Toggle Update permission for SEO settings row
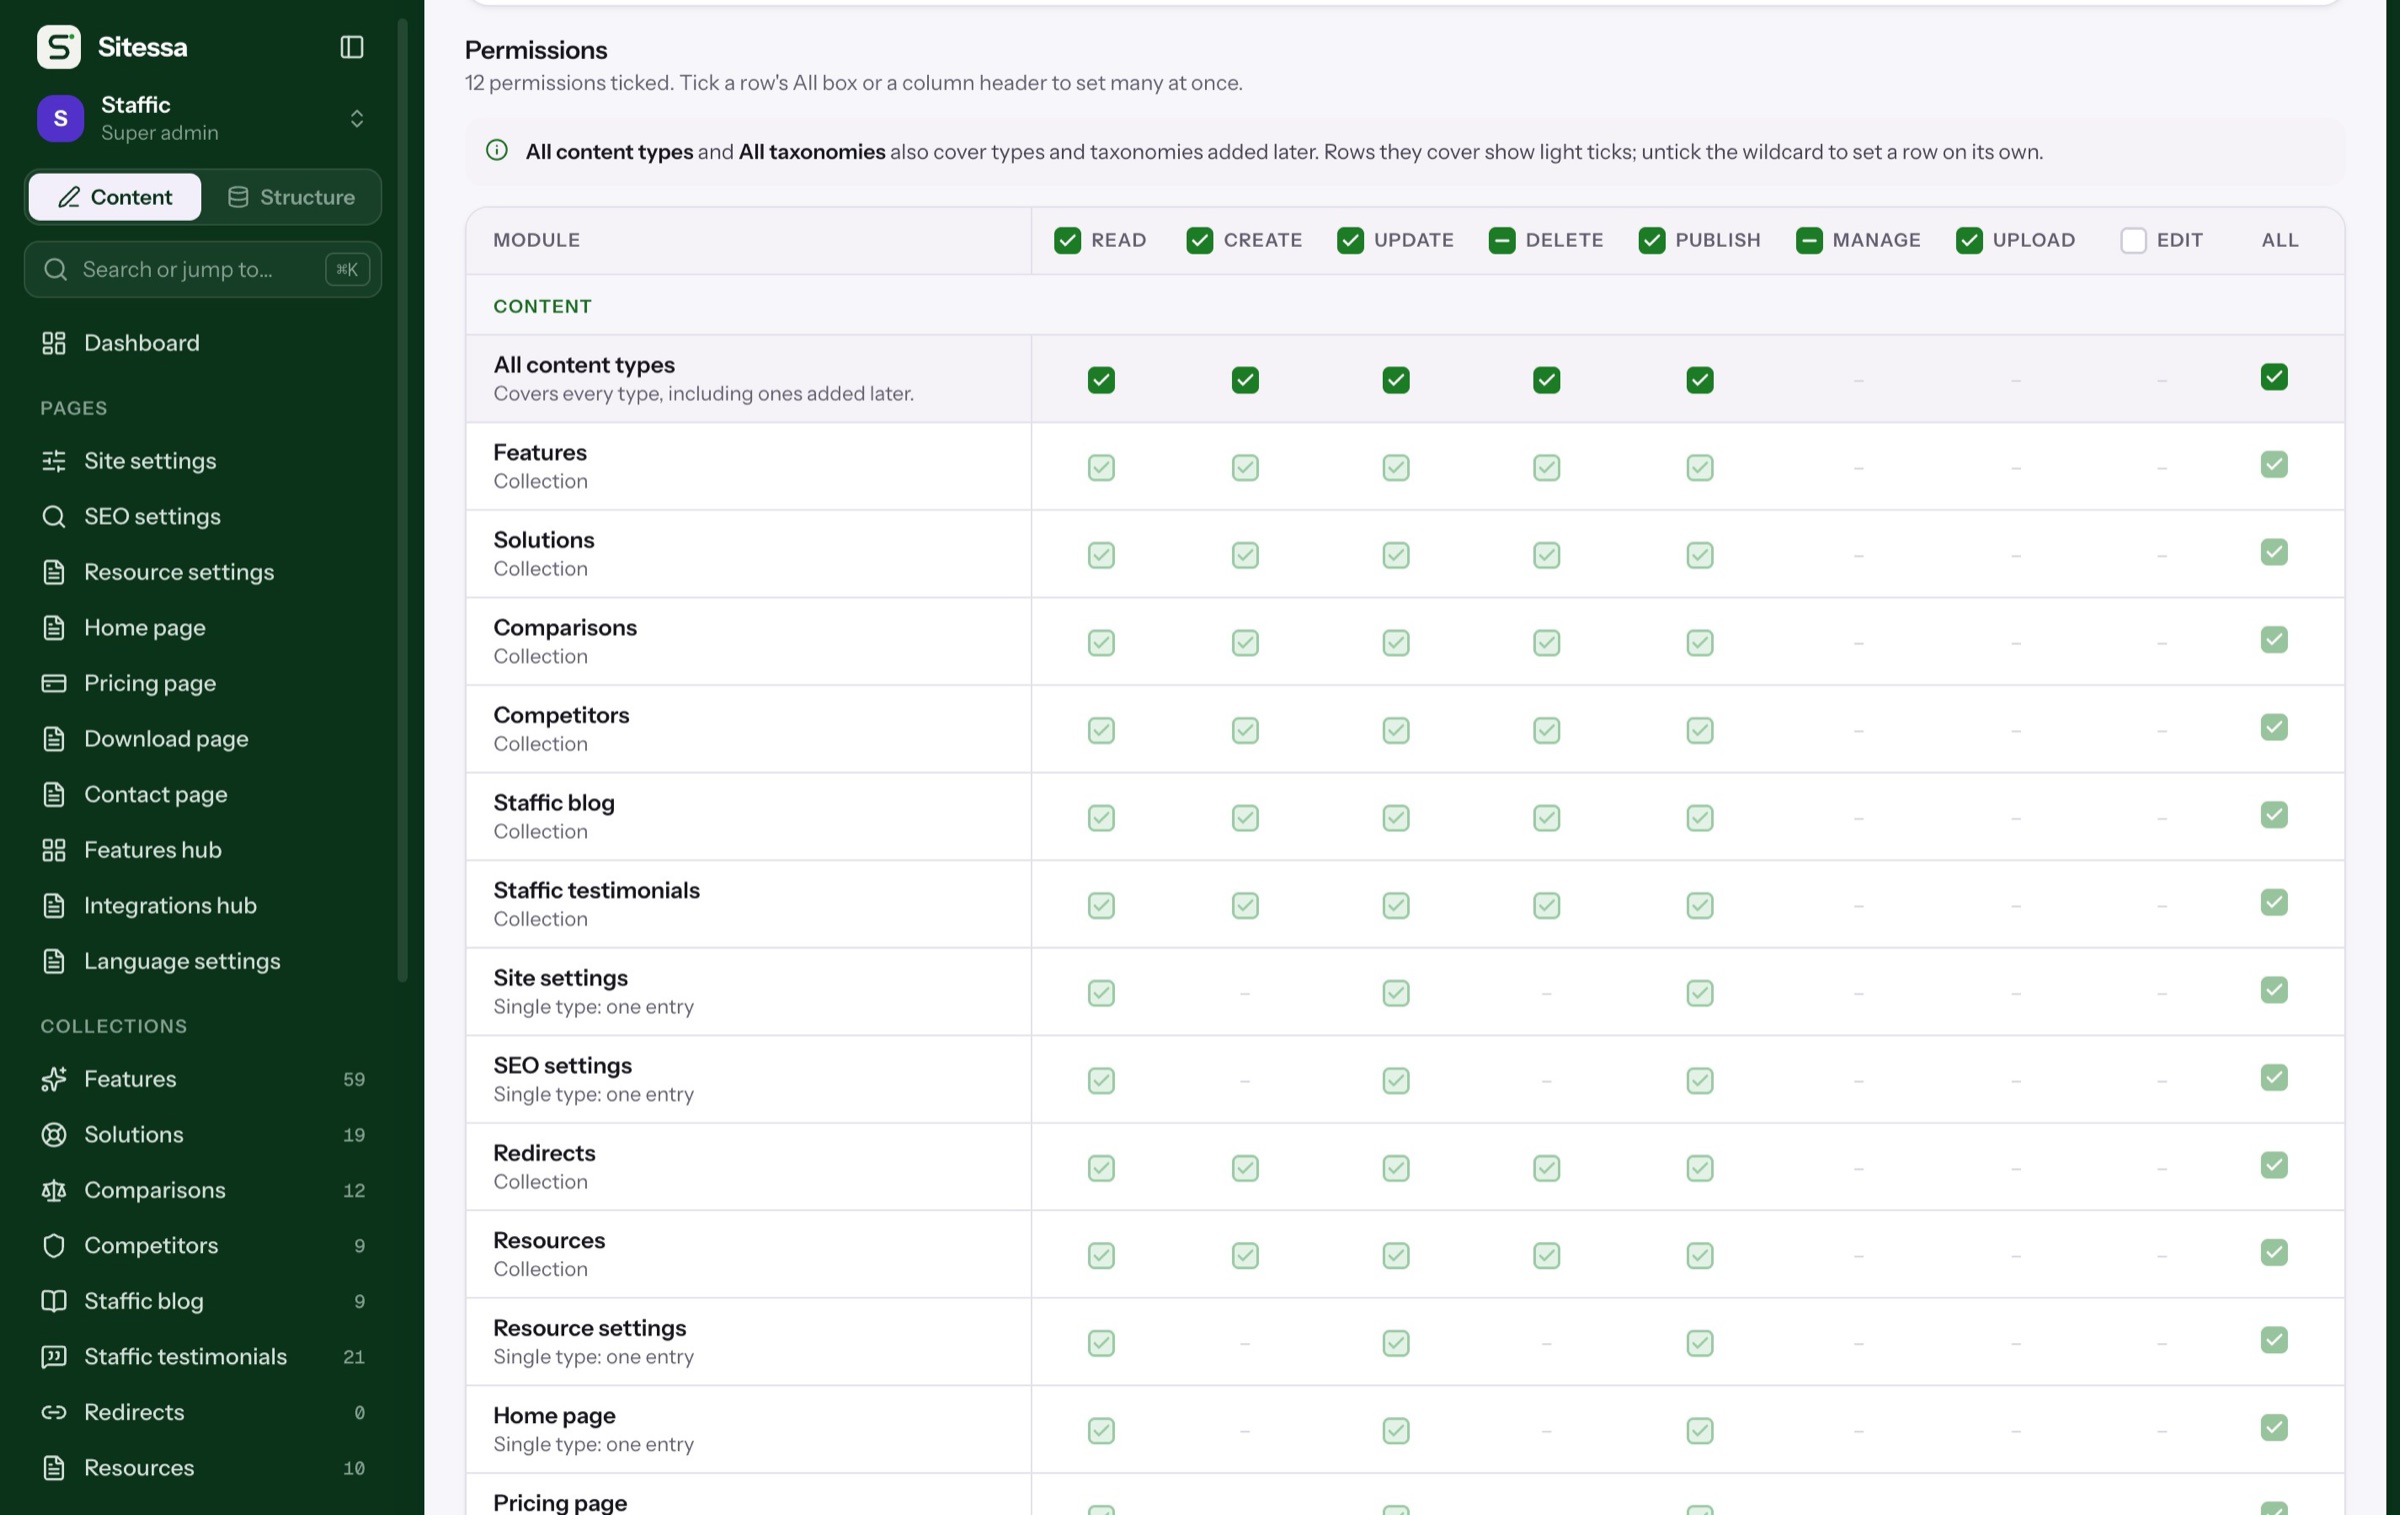This screenshot has height=1515, width=2400. [1396, 1081]
